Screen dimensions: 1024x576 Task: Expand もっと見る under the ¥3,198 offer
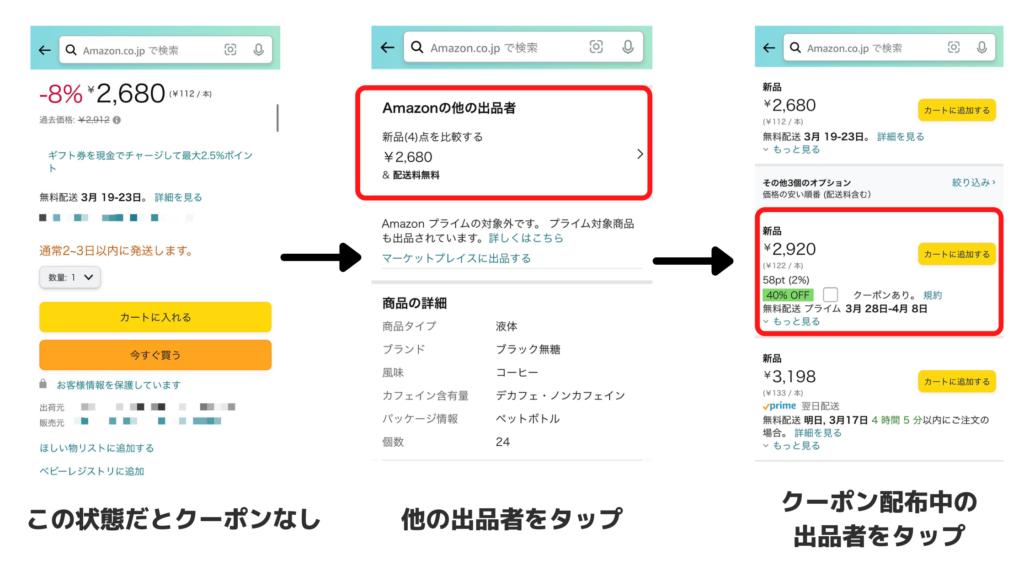[792, 445]
